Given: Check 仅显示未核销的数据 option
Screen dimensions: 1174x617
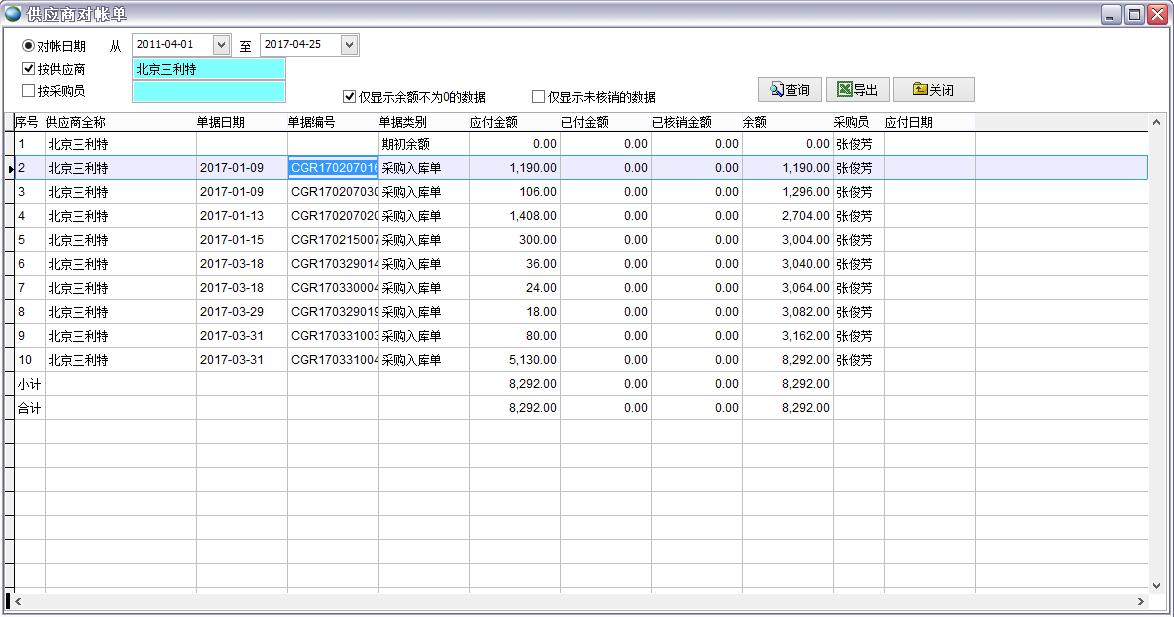Looking at the screenshot, I should click(x=538, y=97).
